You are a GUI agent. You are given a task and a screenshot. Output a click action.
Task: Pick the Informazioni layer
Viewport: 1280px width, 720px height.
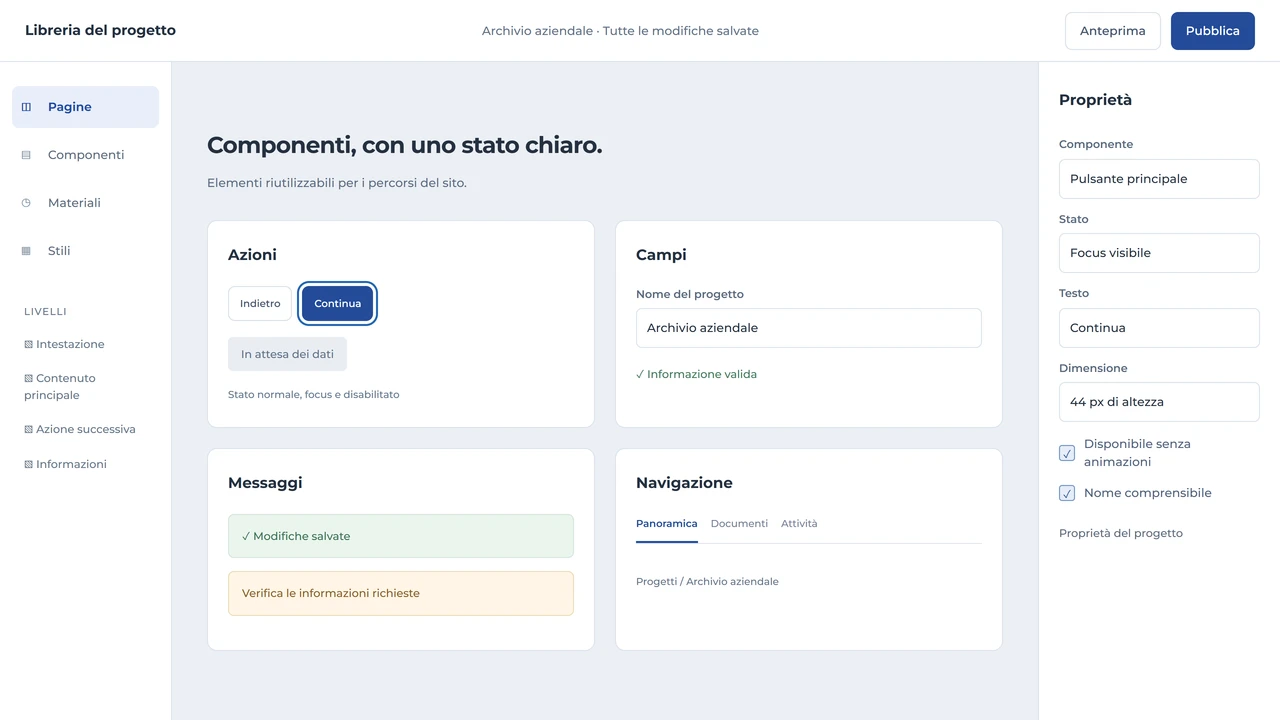coord(65,464)
